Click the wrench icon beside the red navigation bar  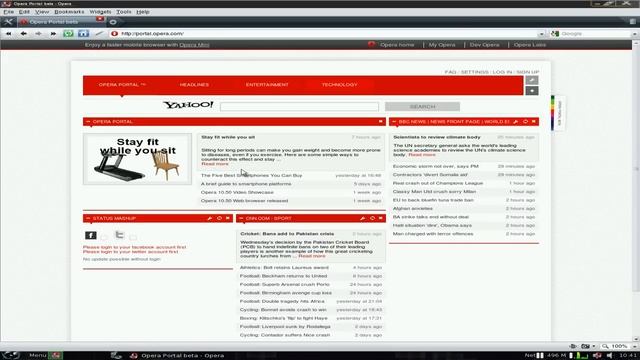click(531, 80)
